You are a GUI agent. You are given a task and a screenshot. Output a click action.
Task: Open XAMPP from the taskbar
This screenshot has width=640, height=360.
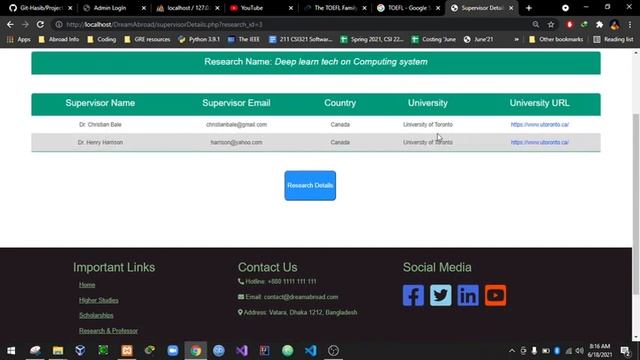pos(127,351)
